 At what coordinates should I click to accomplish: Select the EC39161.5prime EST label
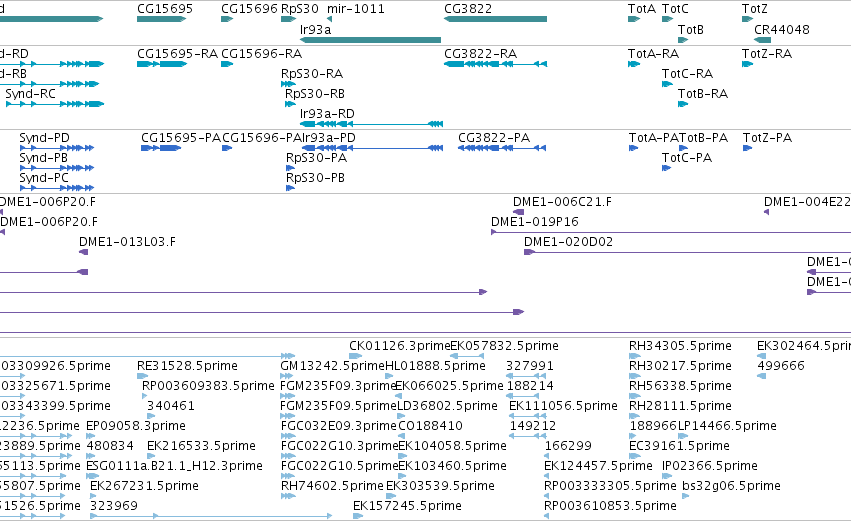tap(679, 446)
